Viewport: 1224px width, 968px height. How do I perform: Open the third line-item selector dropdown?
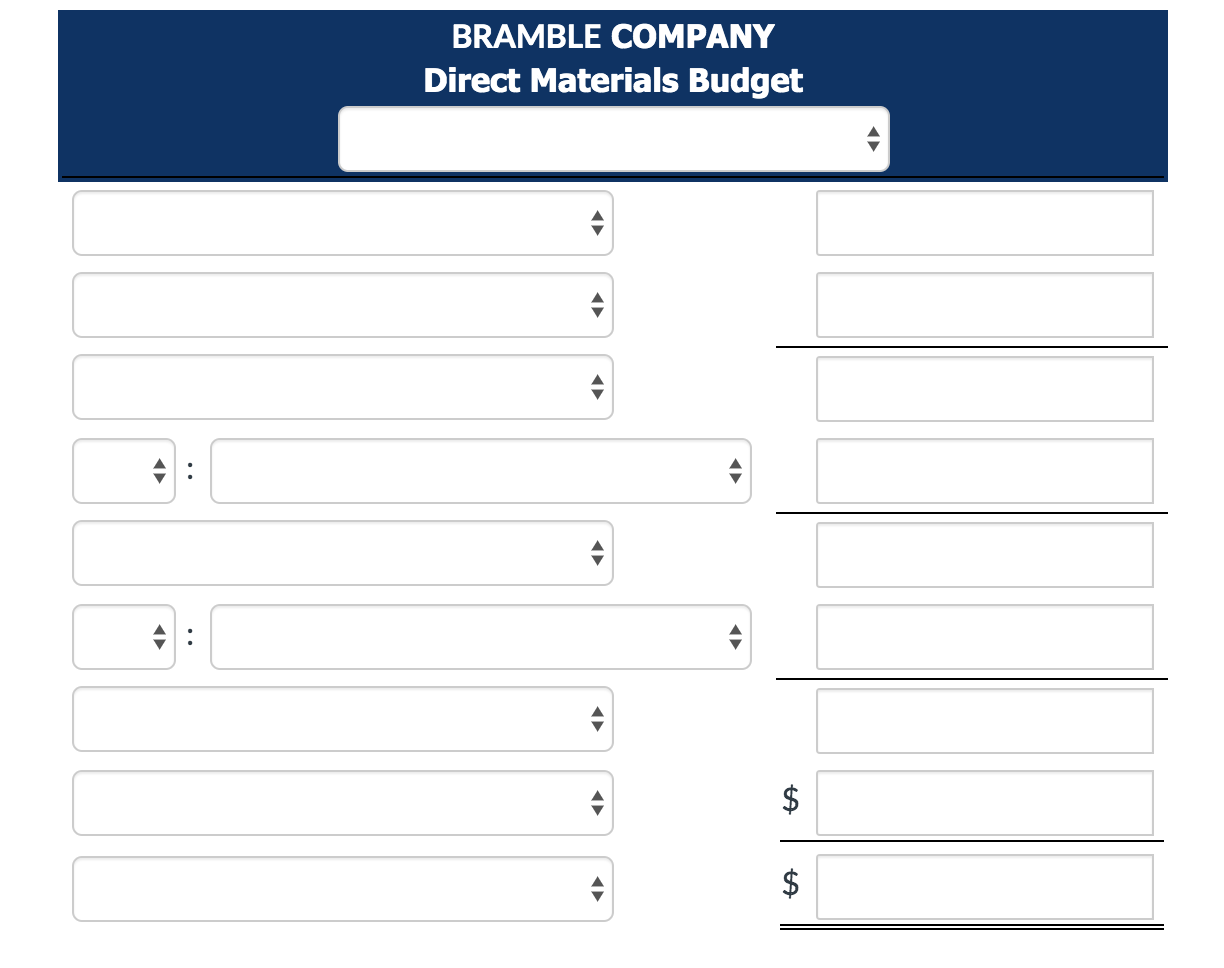pyautogui.click(x=342, y=387)
